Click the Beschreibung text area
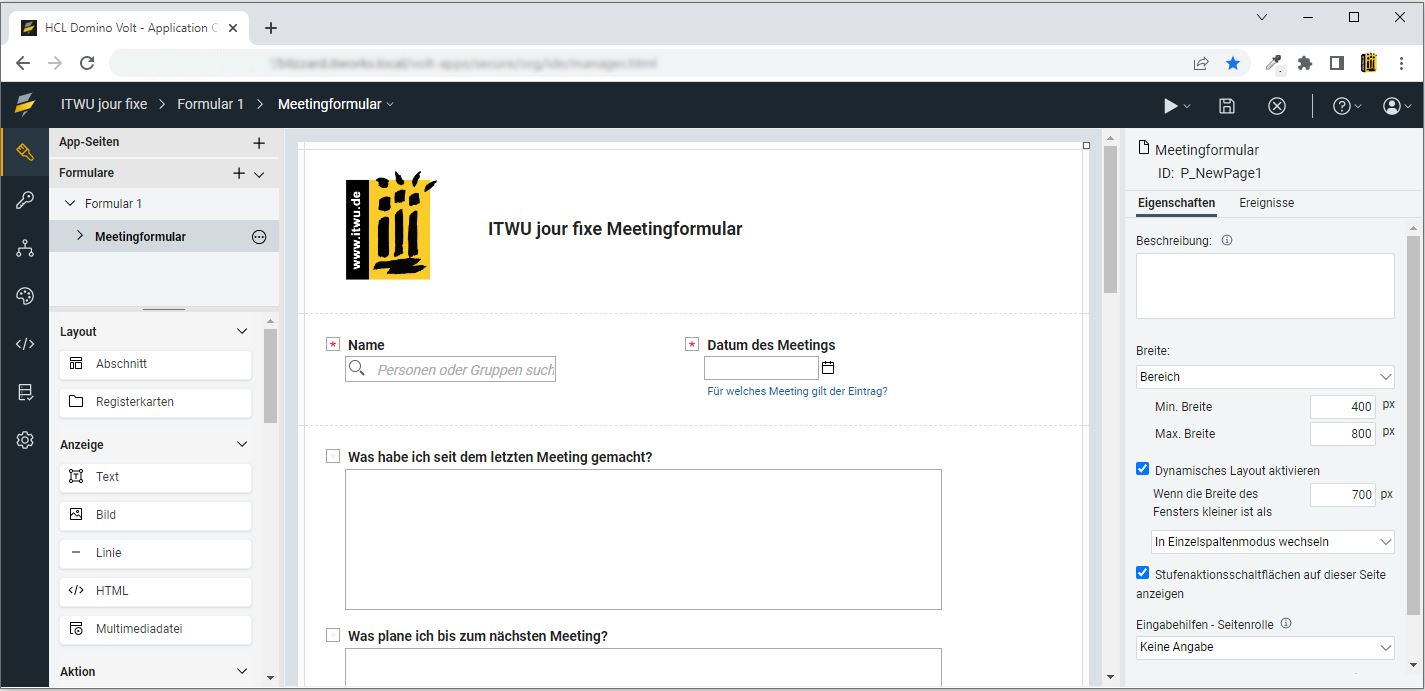Image resolution: width=1425 pixels, height=691 pixels. coord(1265,286)
